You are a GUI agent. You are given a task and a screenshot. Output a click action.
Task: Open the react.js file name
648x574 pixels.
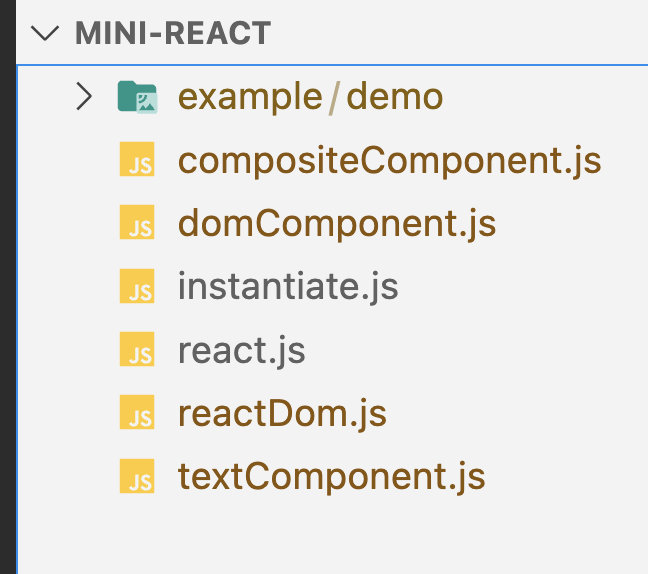(241, 351)
